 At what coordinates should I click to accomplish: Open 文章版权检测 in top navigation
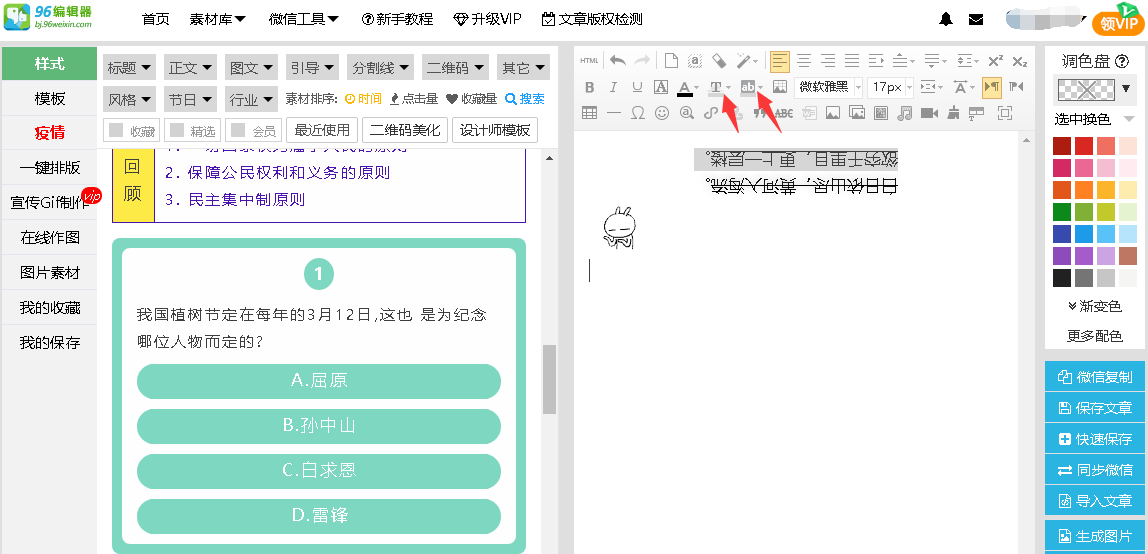click(592, 20)
